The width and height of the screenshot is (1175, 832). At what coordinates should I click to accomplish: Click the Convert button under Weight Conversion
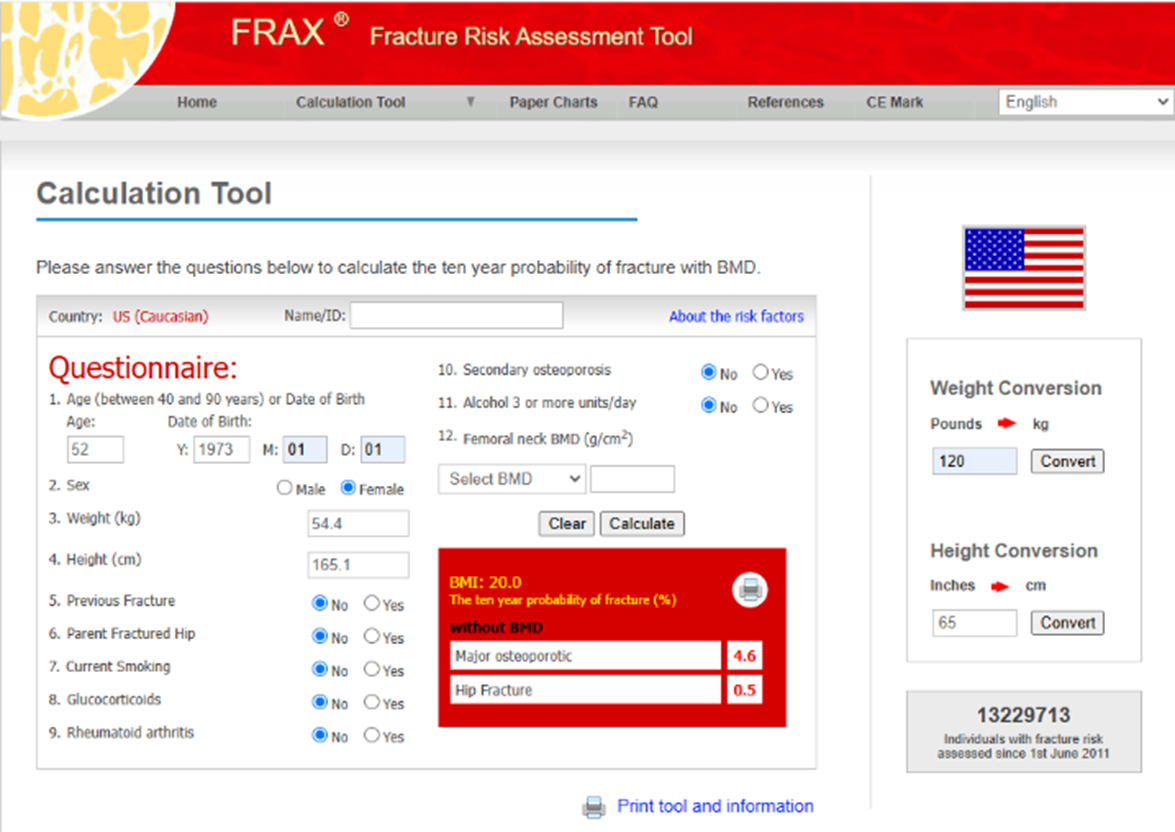[1067, 461]
